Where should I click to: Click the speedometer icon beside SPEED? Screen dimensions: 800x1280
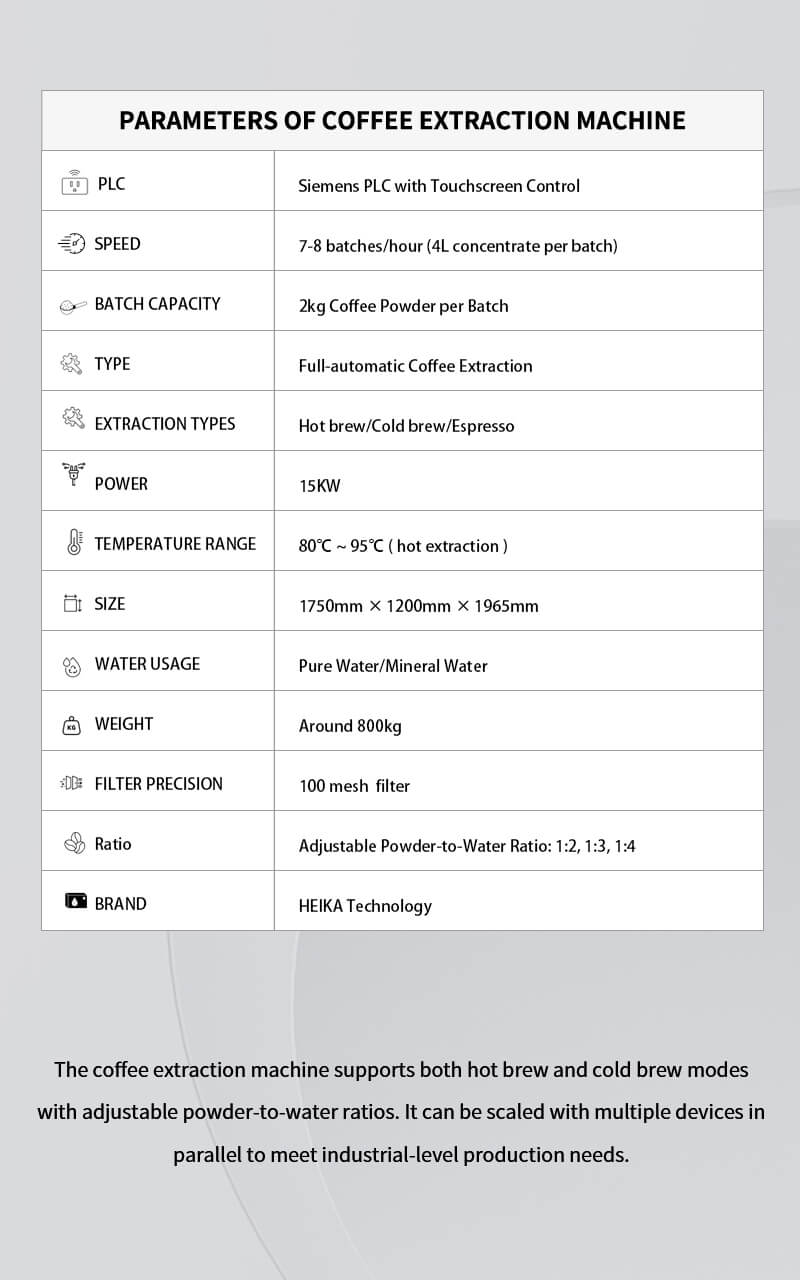point(72,245)
